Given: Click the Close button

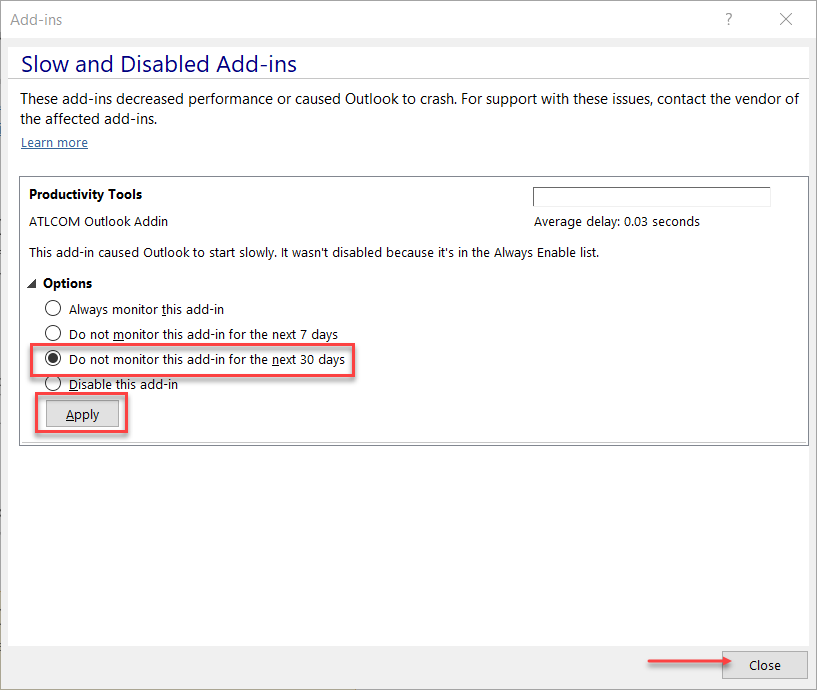Looking at the screenshot, I should coord(764,665).
